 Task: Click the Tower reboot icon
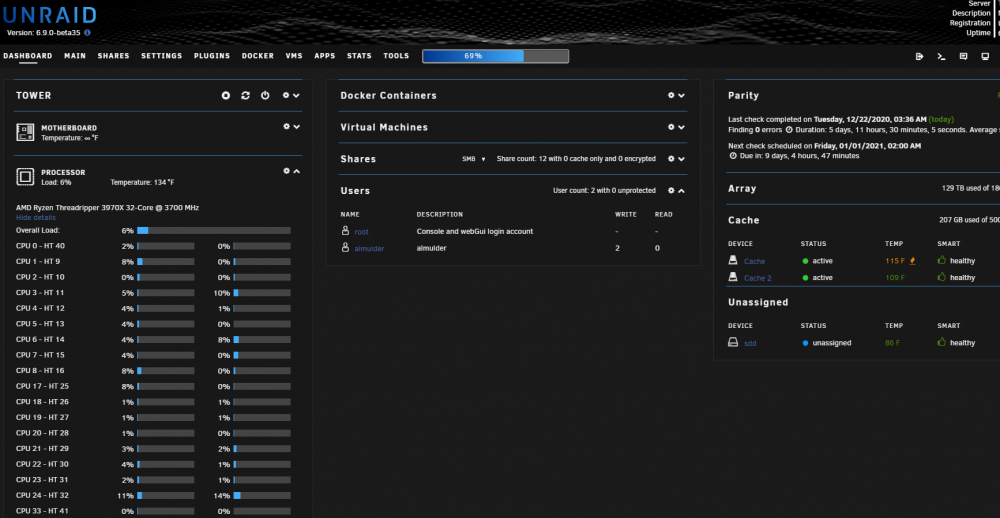tap(246, 96)
